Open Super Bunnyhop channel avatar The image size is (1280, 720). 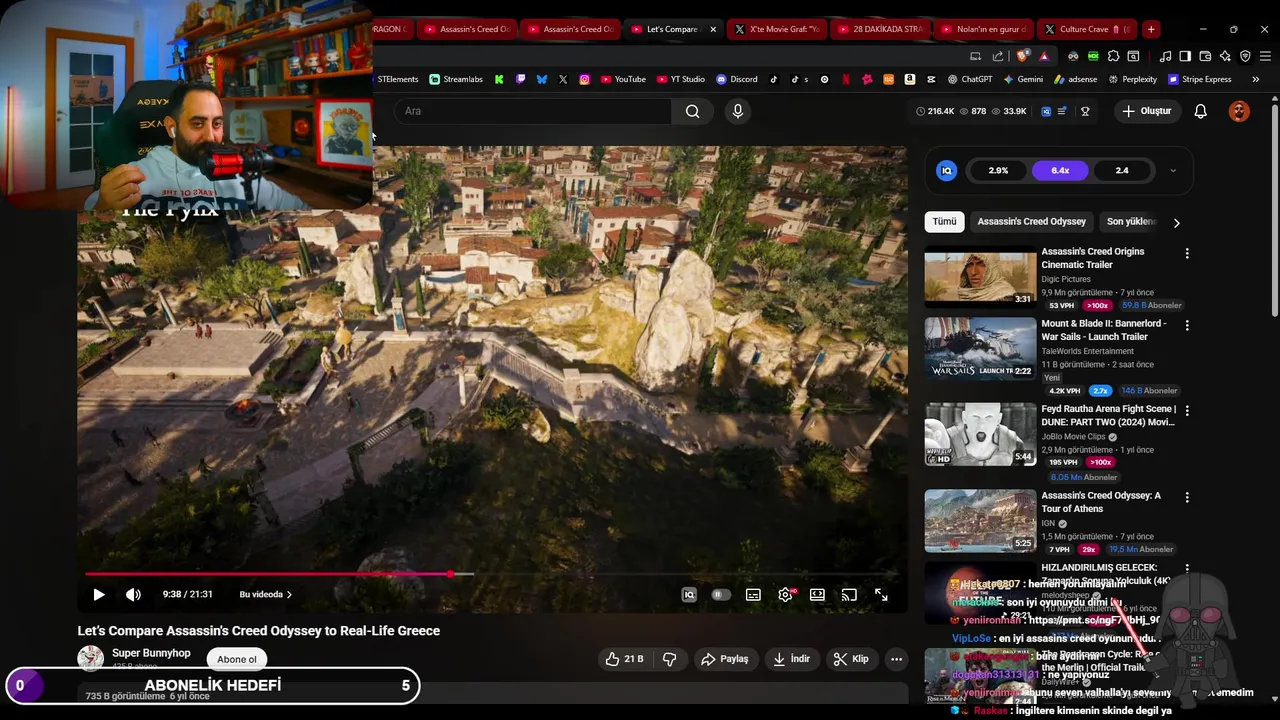(x=91, y=658)
